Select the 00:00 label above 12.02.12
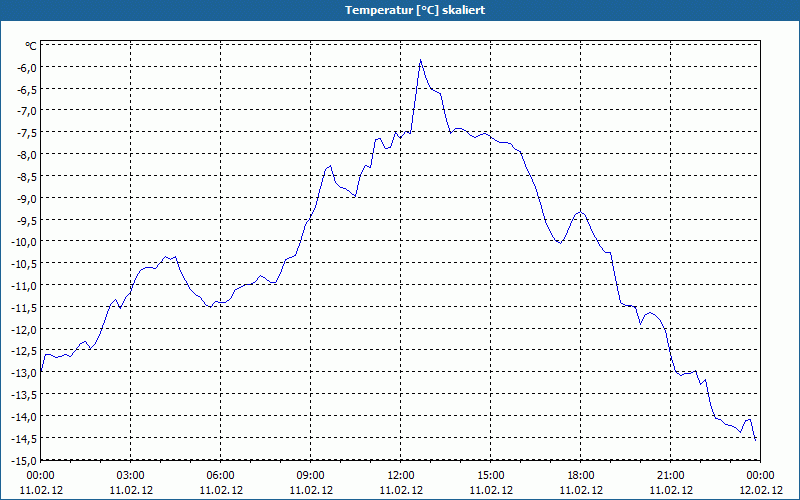800x500 pixels. point(760,476)
